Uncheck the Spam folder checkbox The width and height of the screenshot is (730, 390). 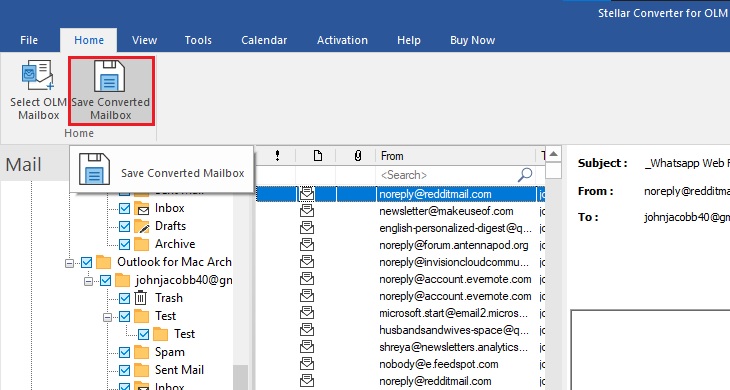click(124, 352)
